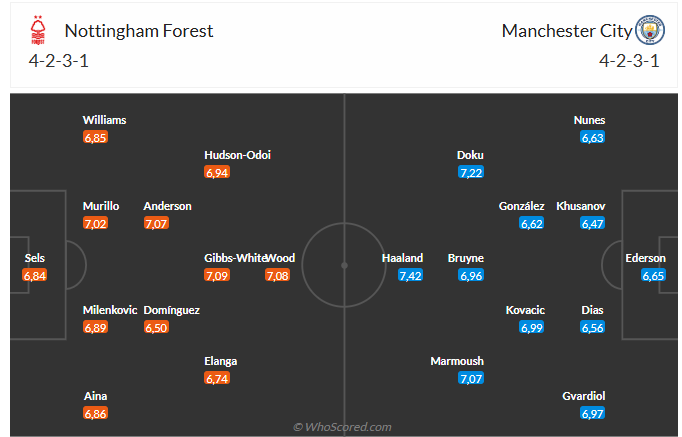682x437 pixels.
Task: Select Doku's 7,22 rating badge
Action: tap(471, 172)
